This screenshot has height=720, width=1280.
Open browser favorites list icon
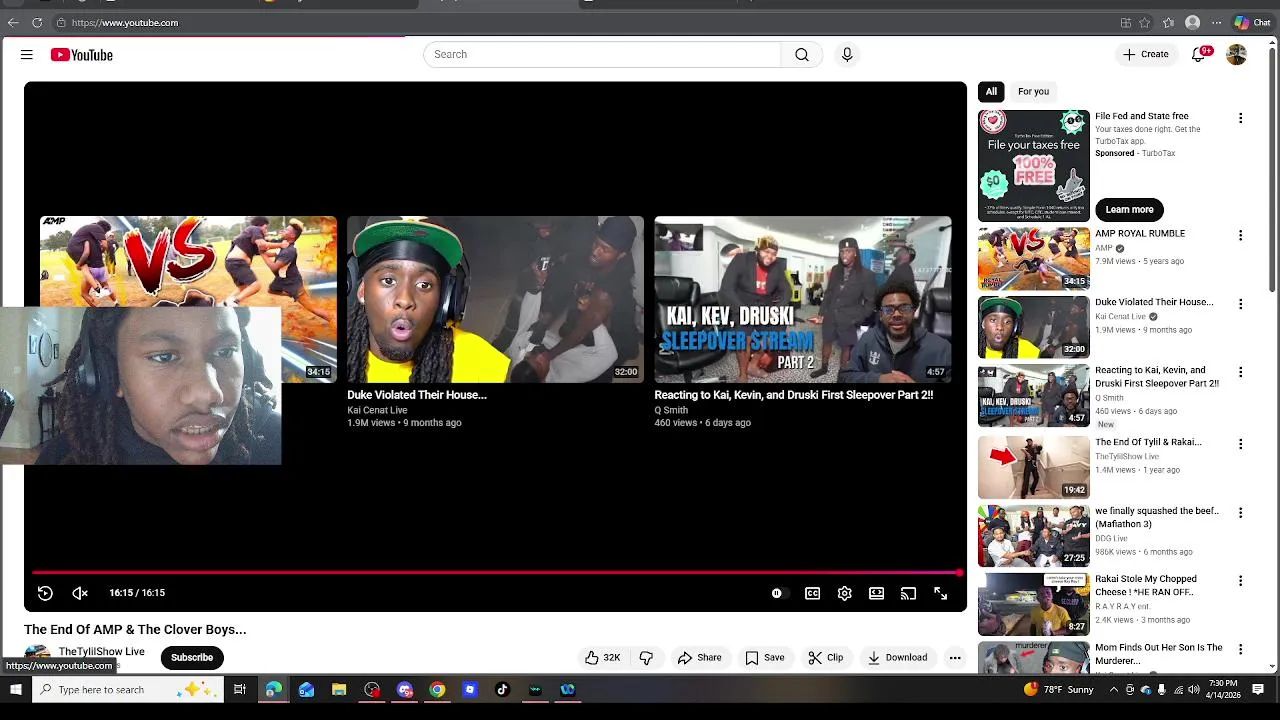(x=1168, y=23)
